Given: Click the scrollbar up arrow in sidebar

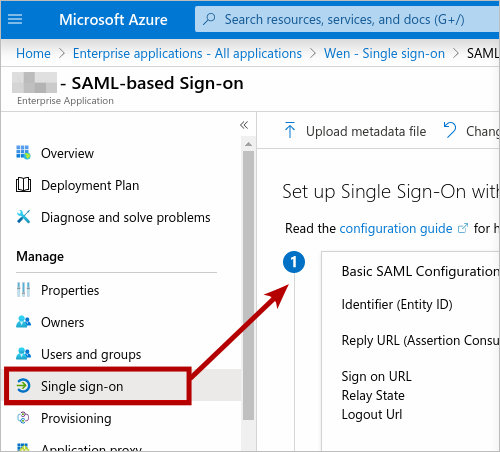Looking at the screenshot, I should point(248,144).
